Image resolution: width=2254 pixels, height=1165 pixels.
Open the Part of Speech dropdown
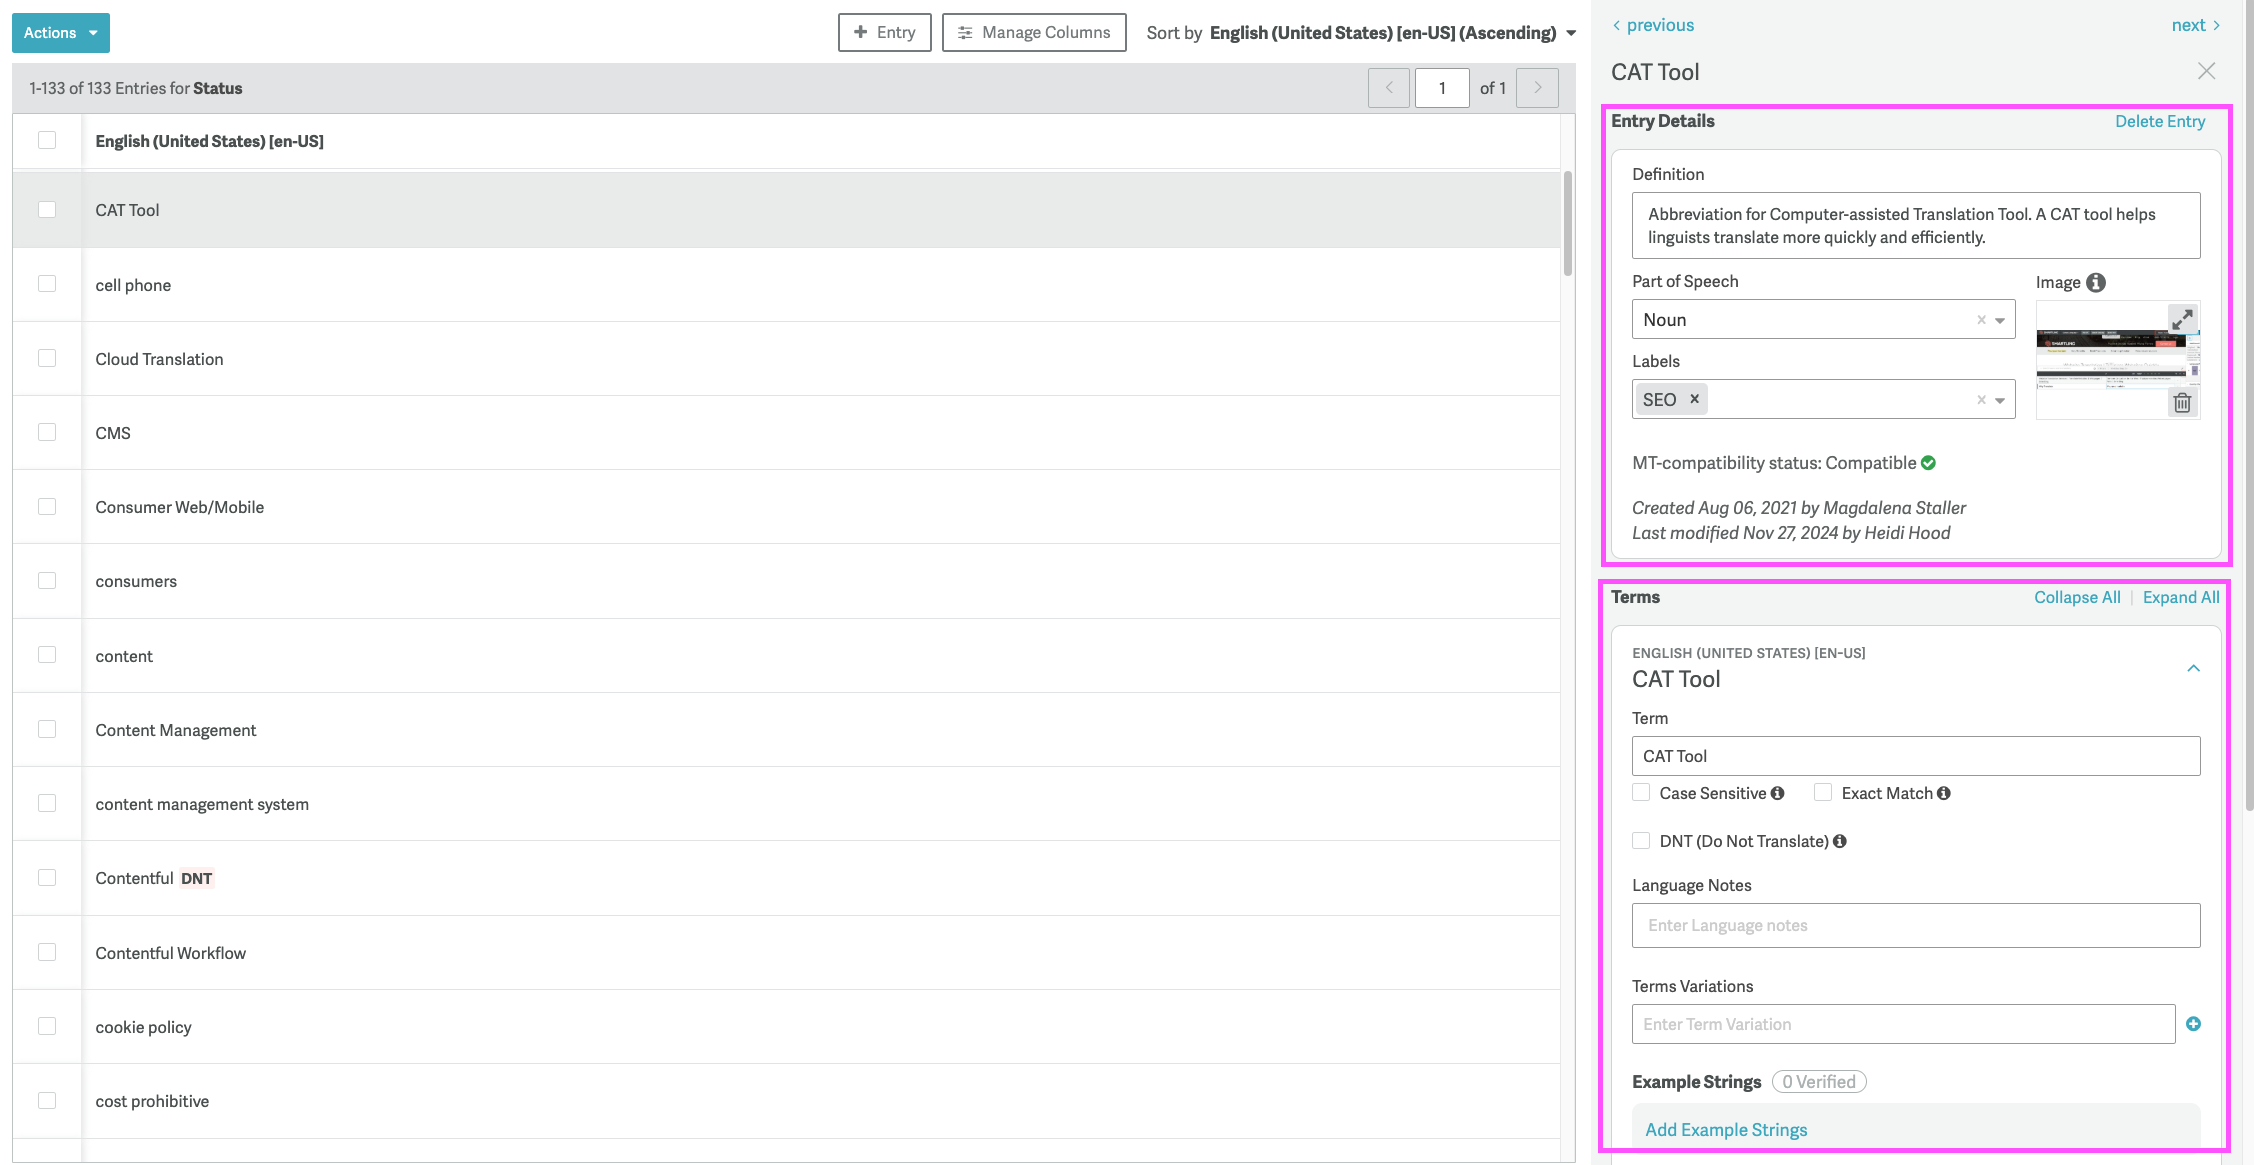pyautogui.click(x=2000, y=320)
